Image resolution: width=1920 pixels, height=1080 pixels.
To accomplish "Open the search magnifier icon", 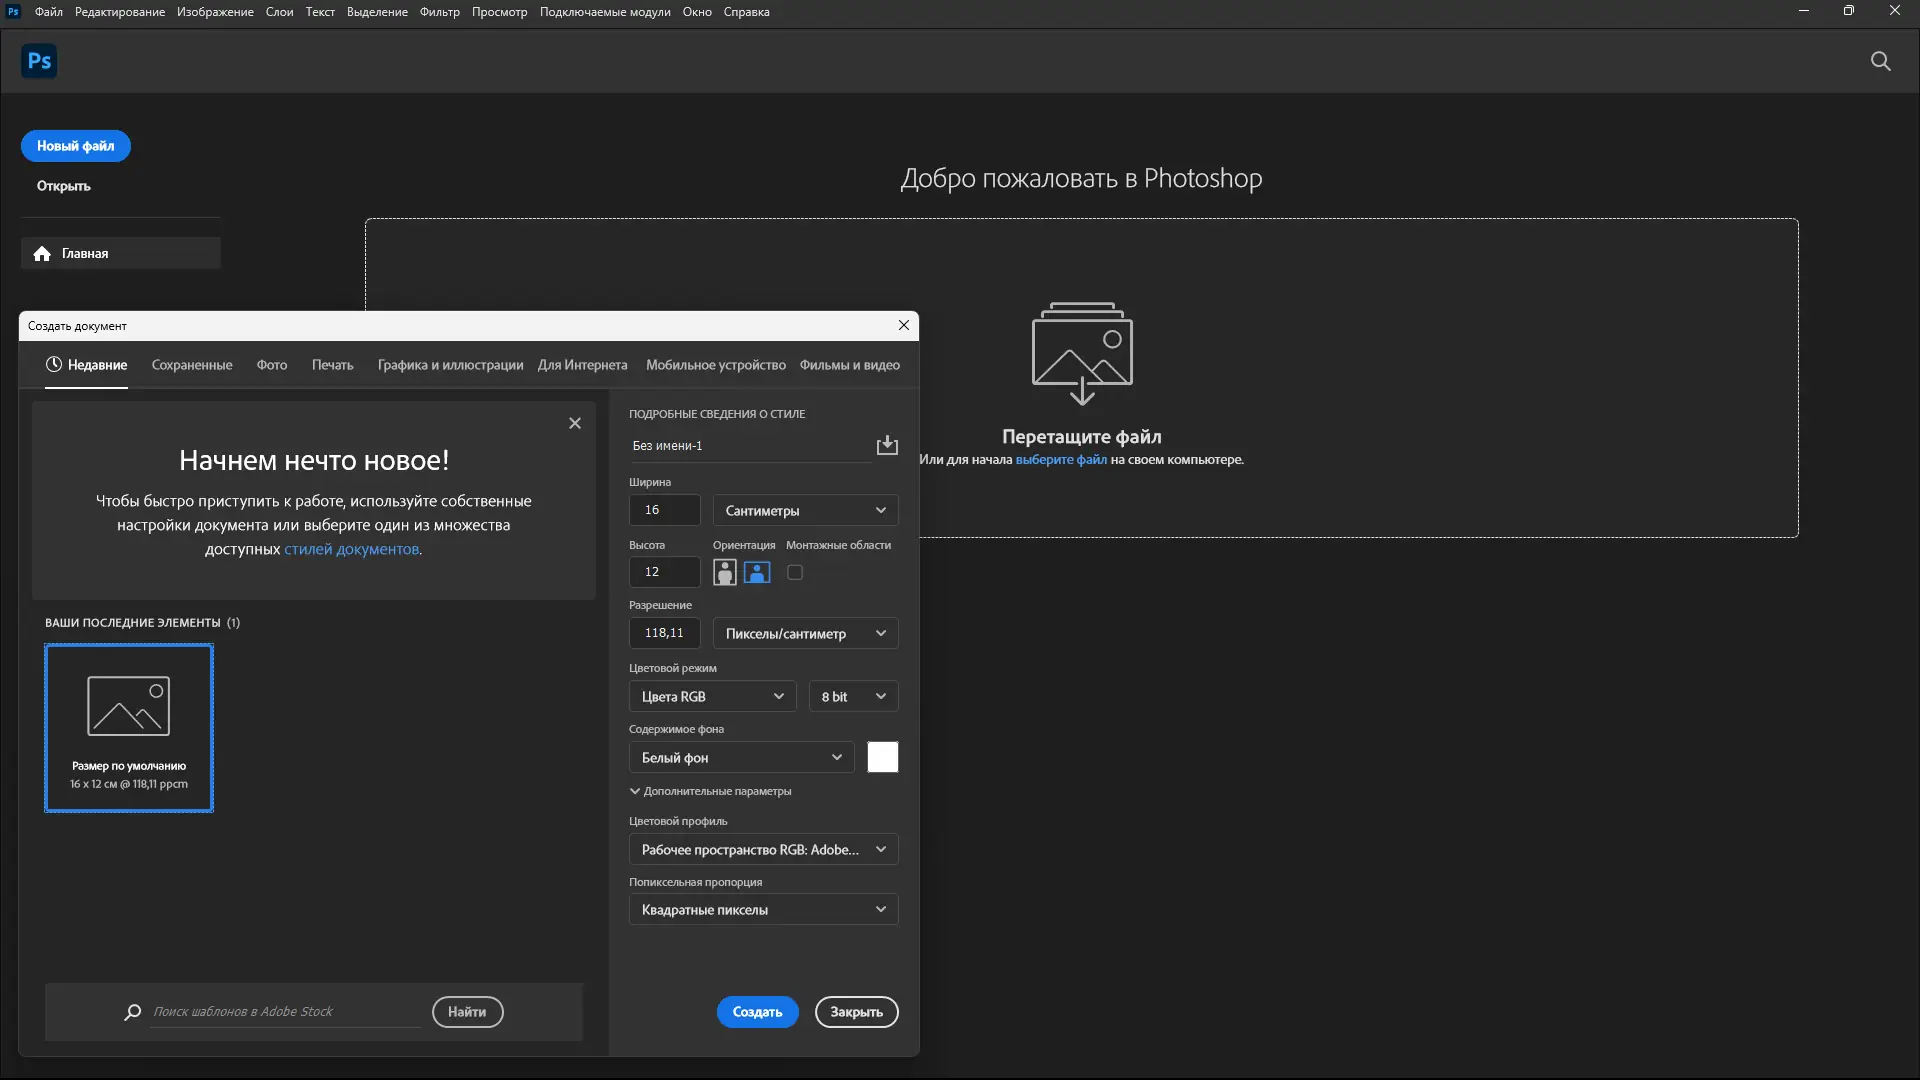I will pyautogui.click(x=1880, y=61).
